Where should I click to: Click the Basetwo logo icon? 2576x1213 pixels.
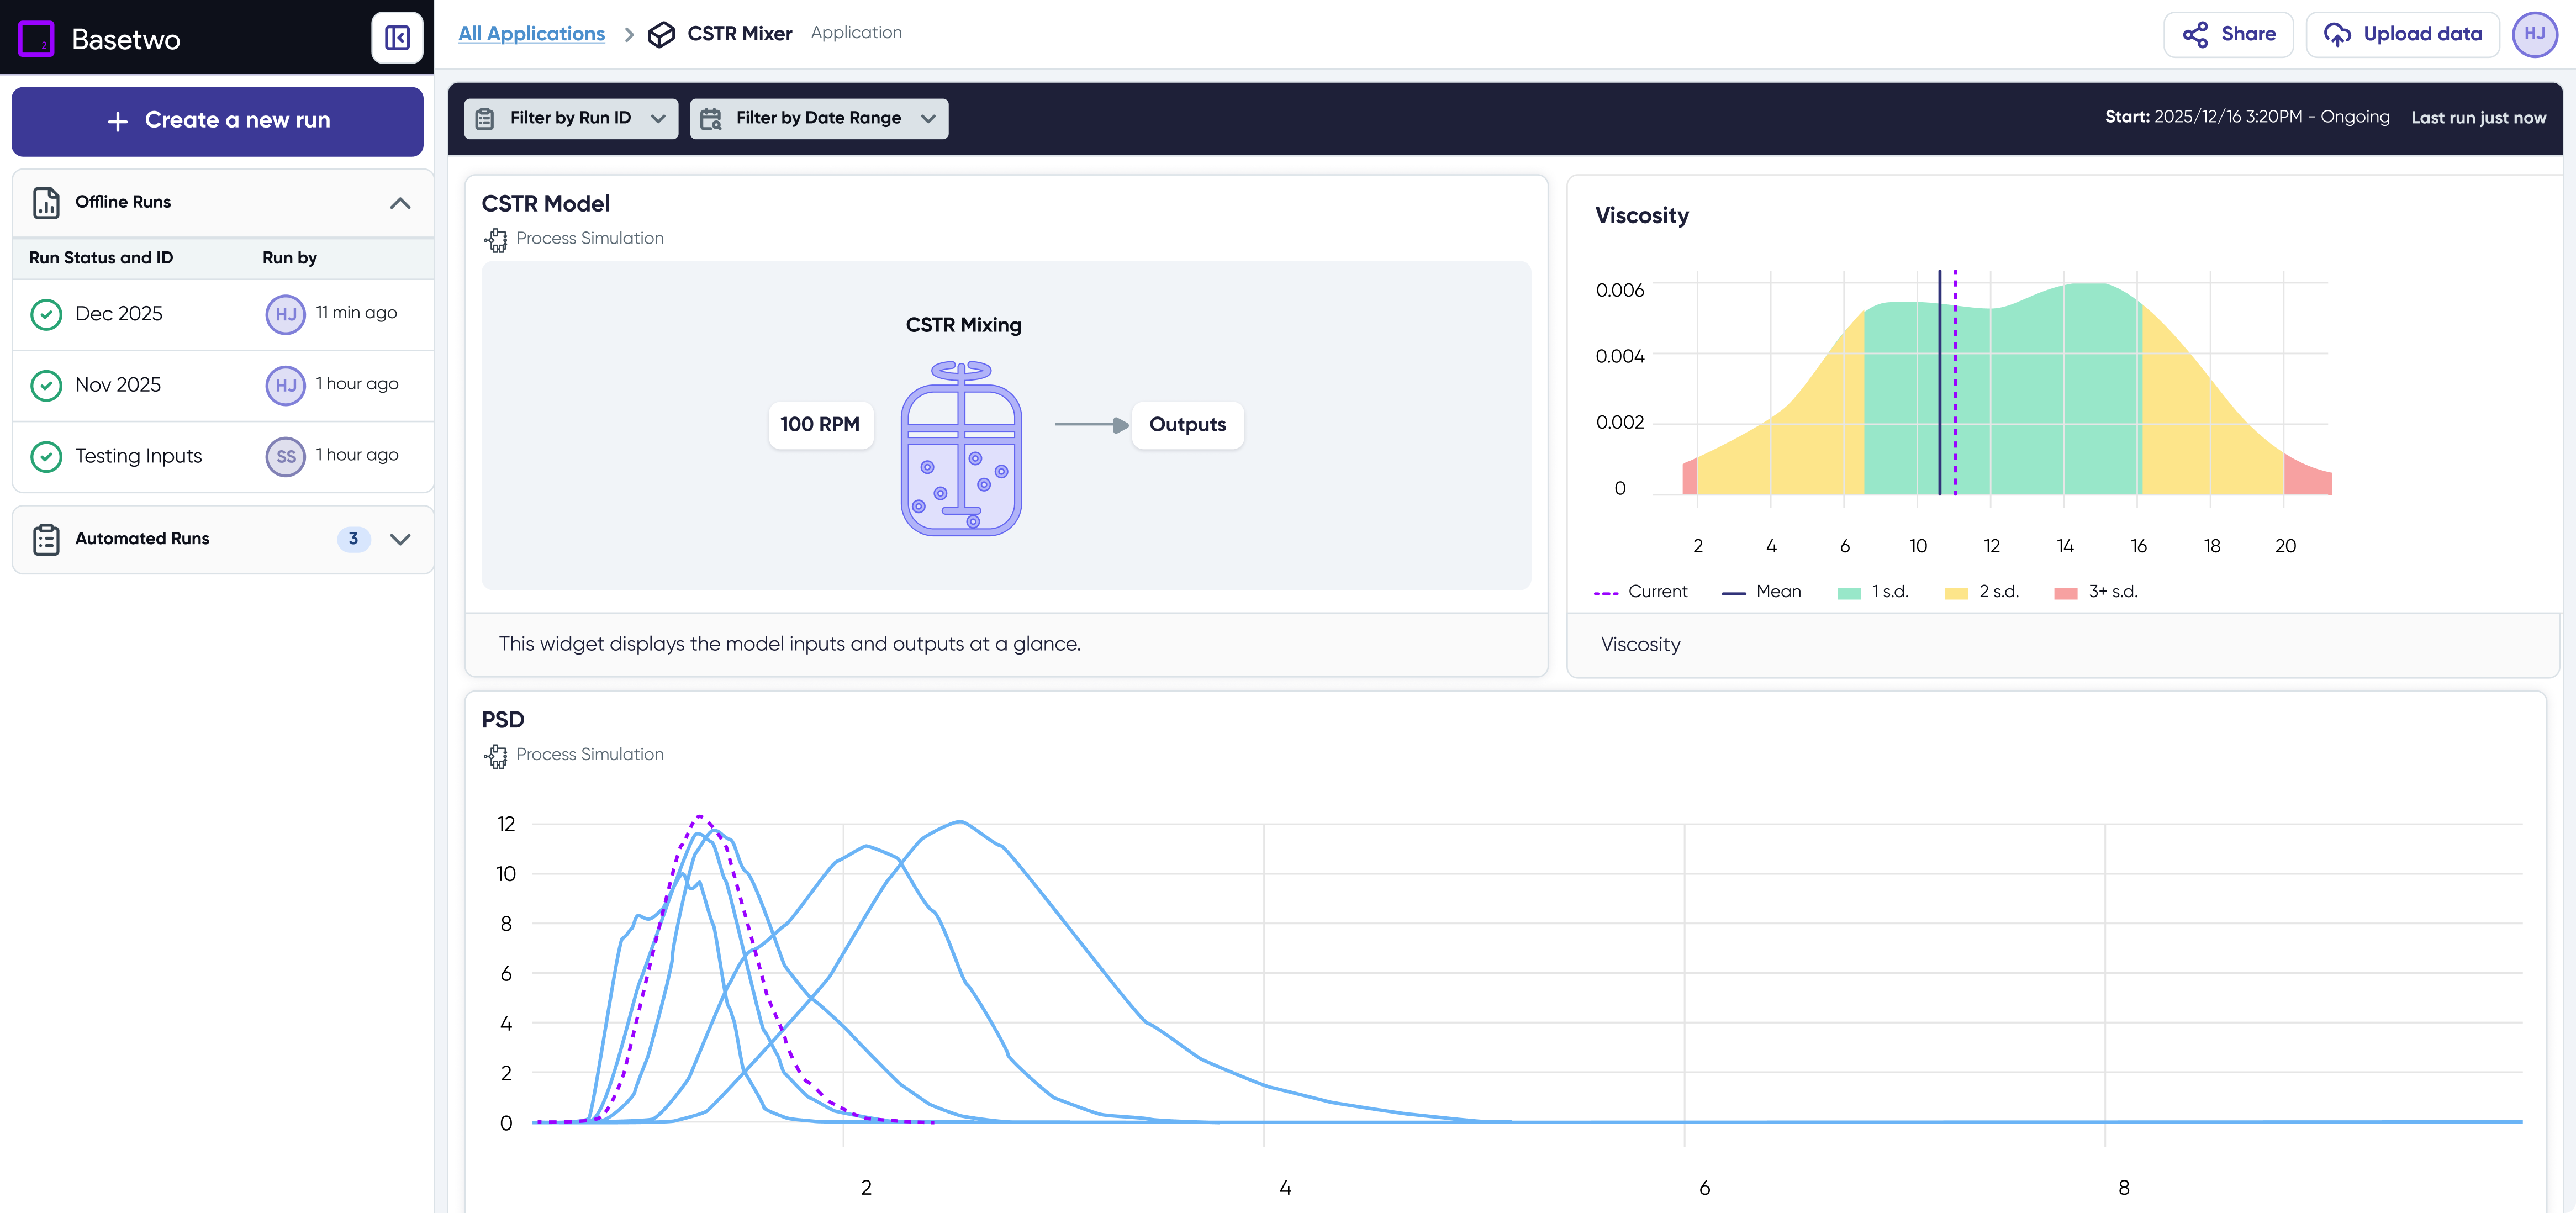pyautogui.click(x=37, y=39)
